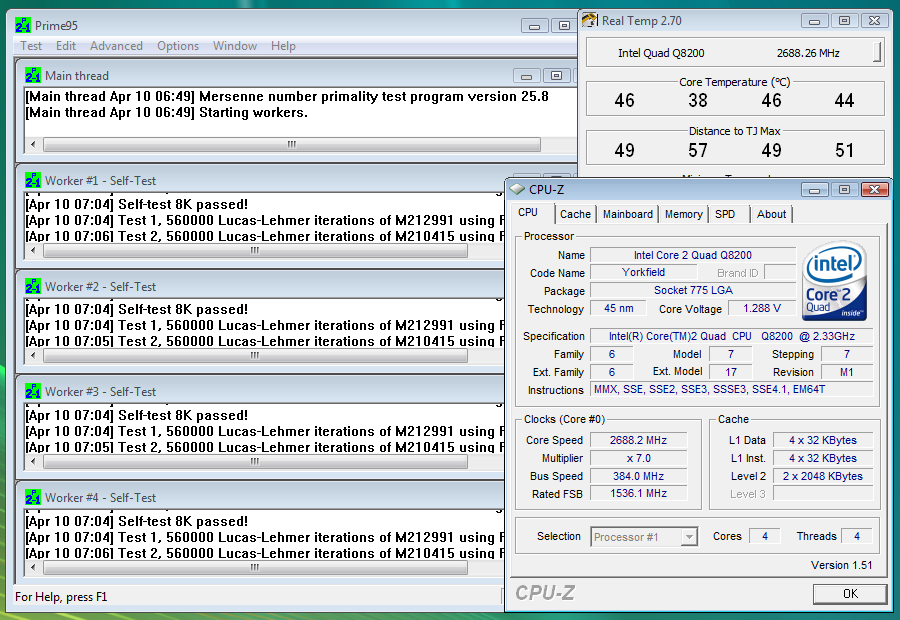Click the core temperature reading 38
The image size is (900, 620).
[x=697, y=100]
